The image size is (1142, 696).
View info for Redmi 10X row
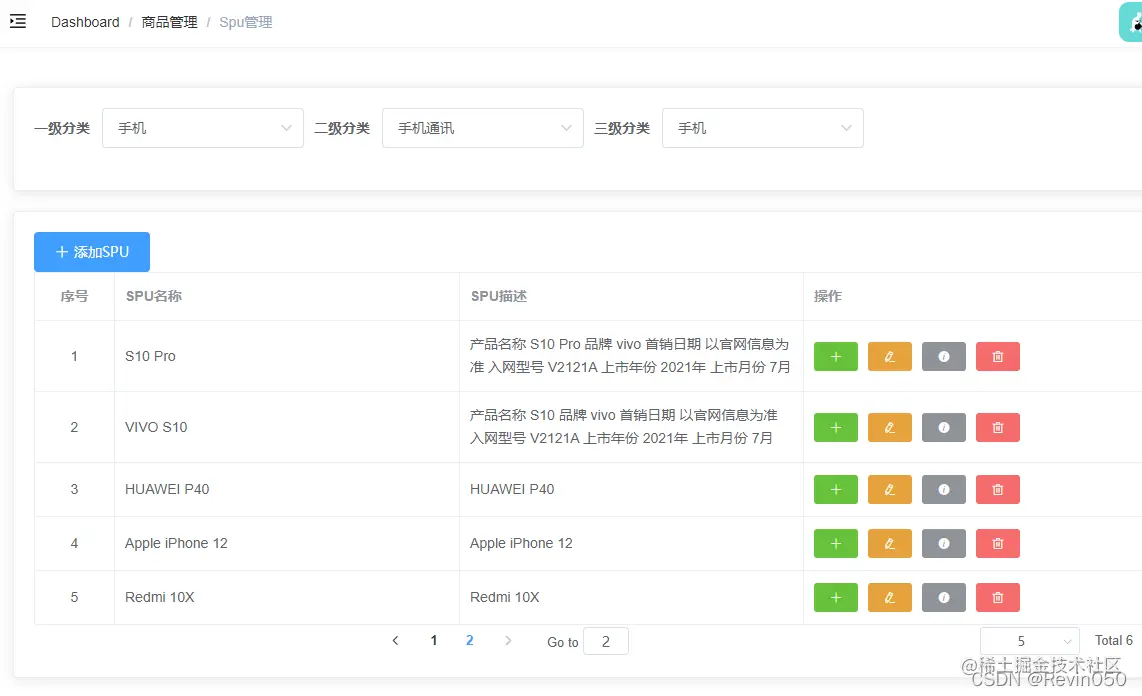[943, 597]
